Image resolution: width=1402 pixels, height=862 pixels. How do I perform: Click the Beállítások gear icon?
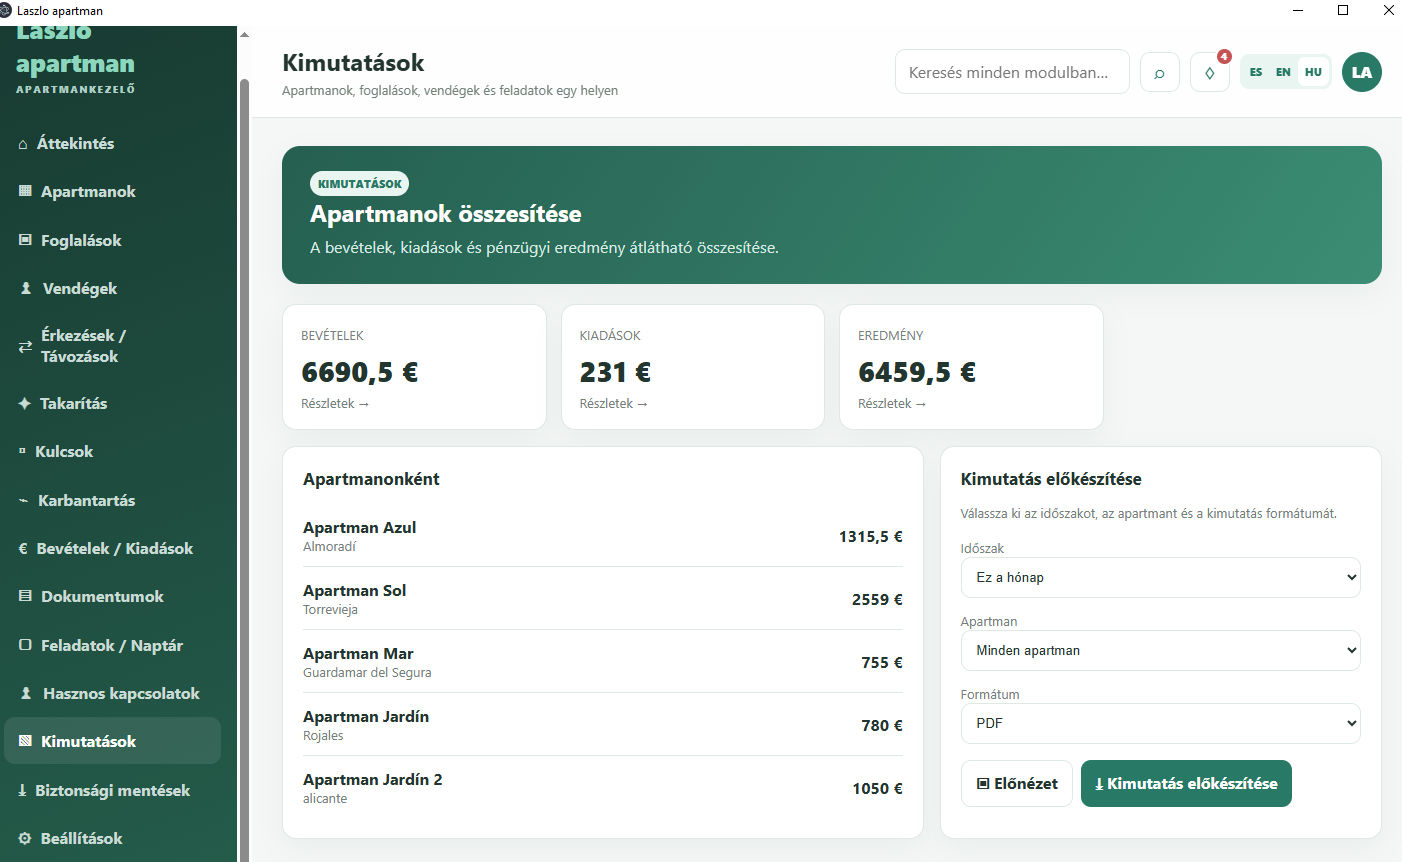pyautogui.click(x=25, y=838)
